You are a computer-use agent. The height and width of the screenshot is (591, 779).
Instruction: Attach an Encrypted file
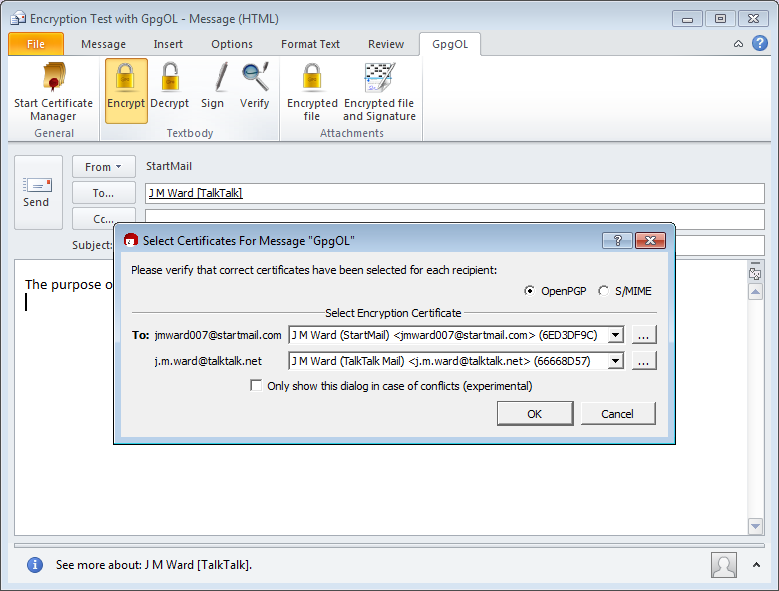(312, 92)
